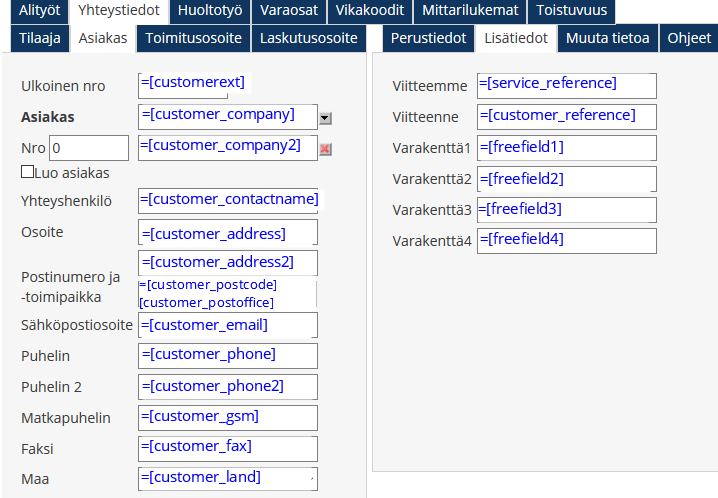Click the red clear icon beside customer_company2
The width and height of the screenshot is (718, 498).
point(325,150)
